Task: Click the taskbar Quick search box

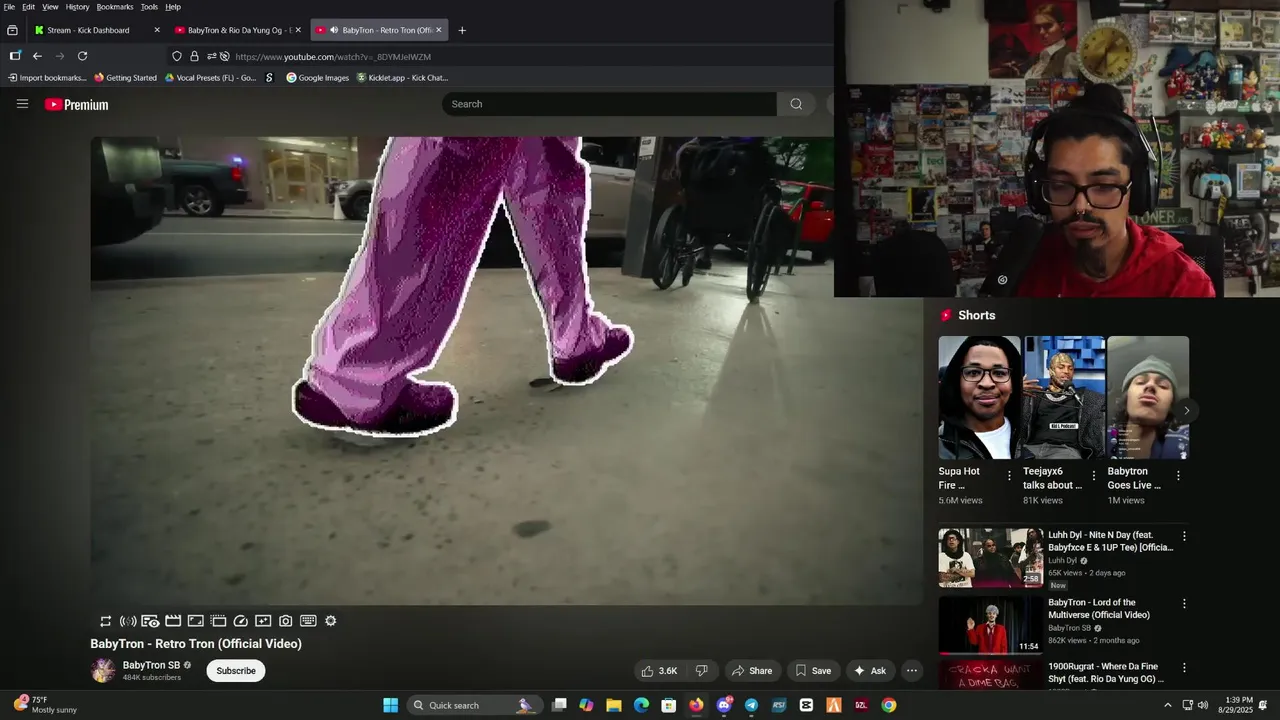Action: pyautogui.click(x=473, y=705)
